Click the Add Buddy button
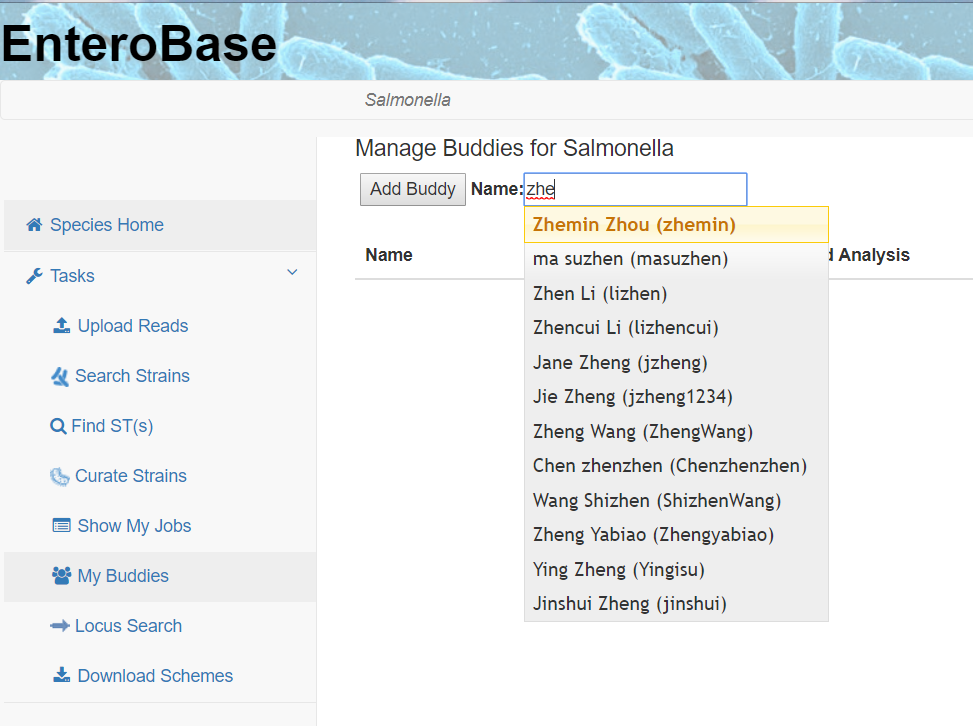The image size is (973, 726). pyautogui.click(x=413, y=189)
